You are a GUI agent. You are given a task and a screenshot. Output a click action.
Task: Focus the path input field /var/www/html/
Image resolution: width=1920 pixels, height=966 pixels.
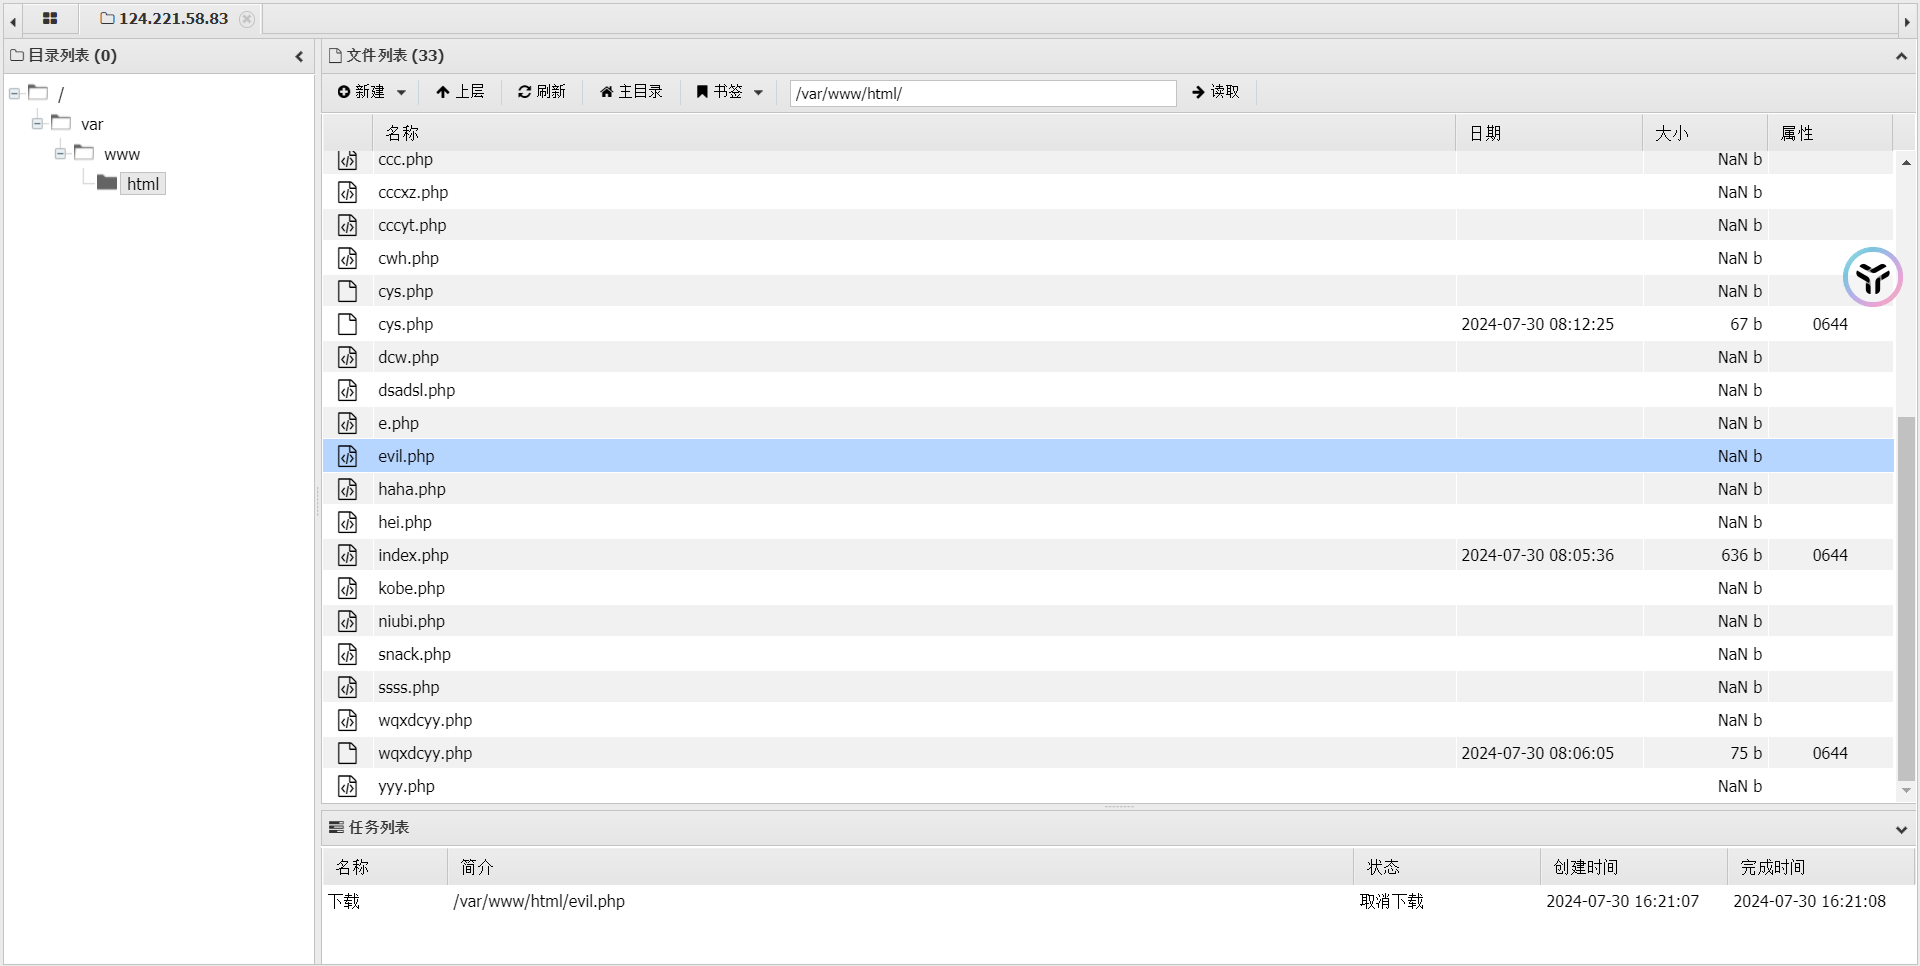tap(983, 93)
